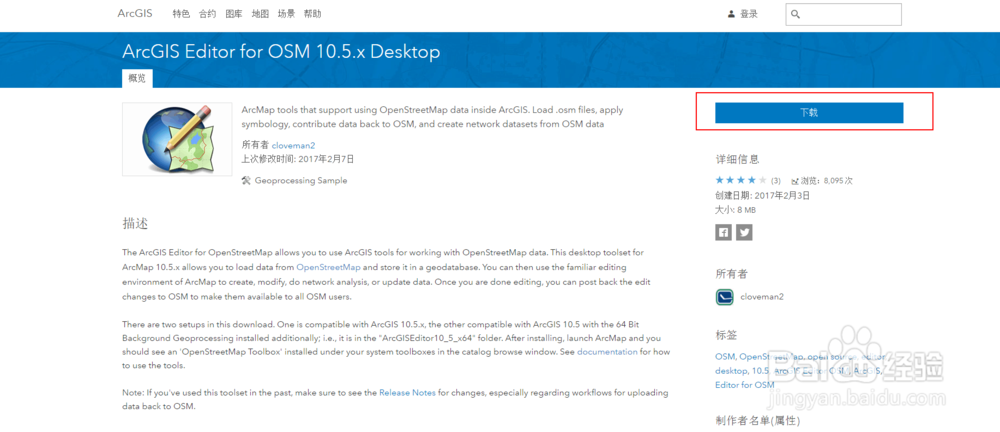Image resolution: width=1000 pixels, height=432 pixels.
Task: Click the 详细信息 heading
Action: [x=738, y=160]
